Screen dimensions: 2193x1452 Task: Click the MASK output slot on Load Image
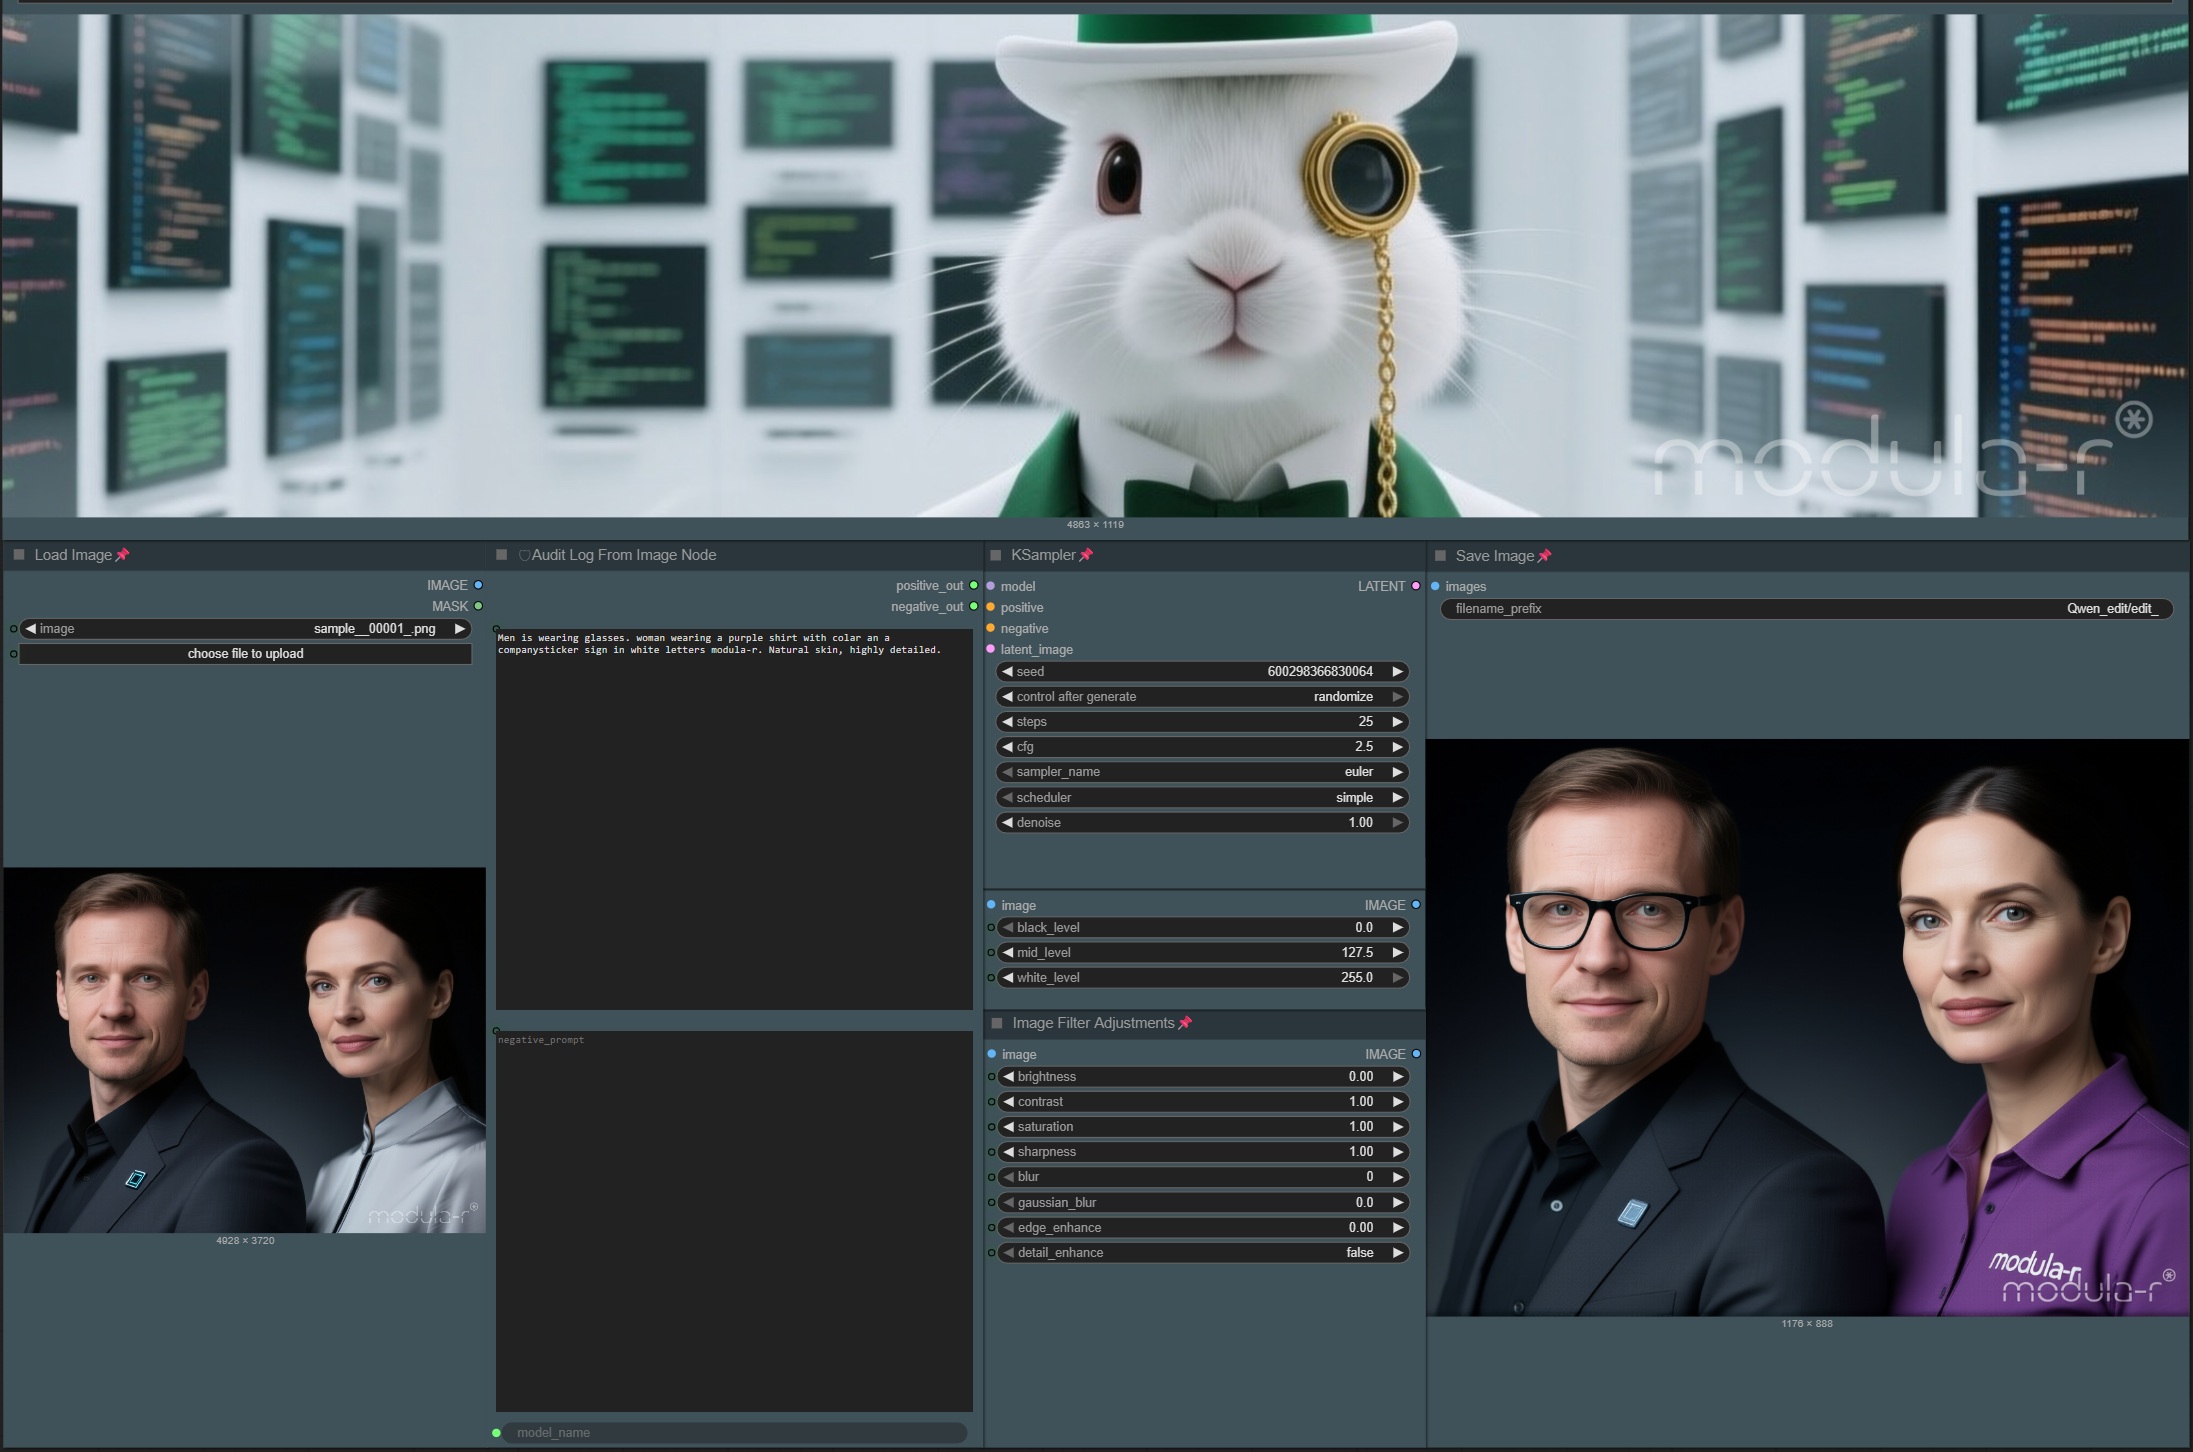[x=479, y=606]
